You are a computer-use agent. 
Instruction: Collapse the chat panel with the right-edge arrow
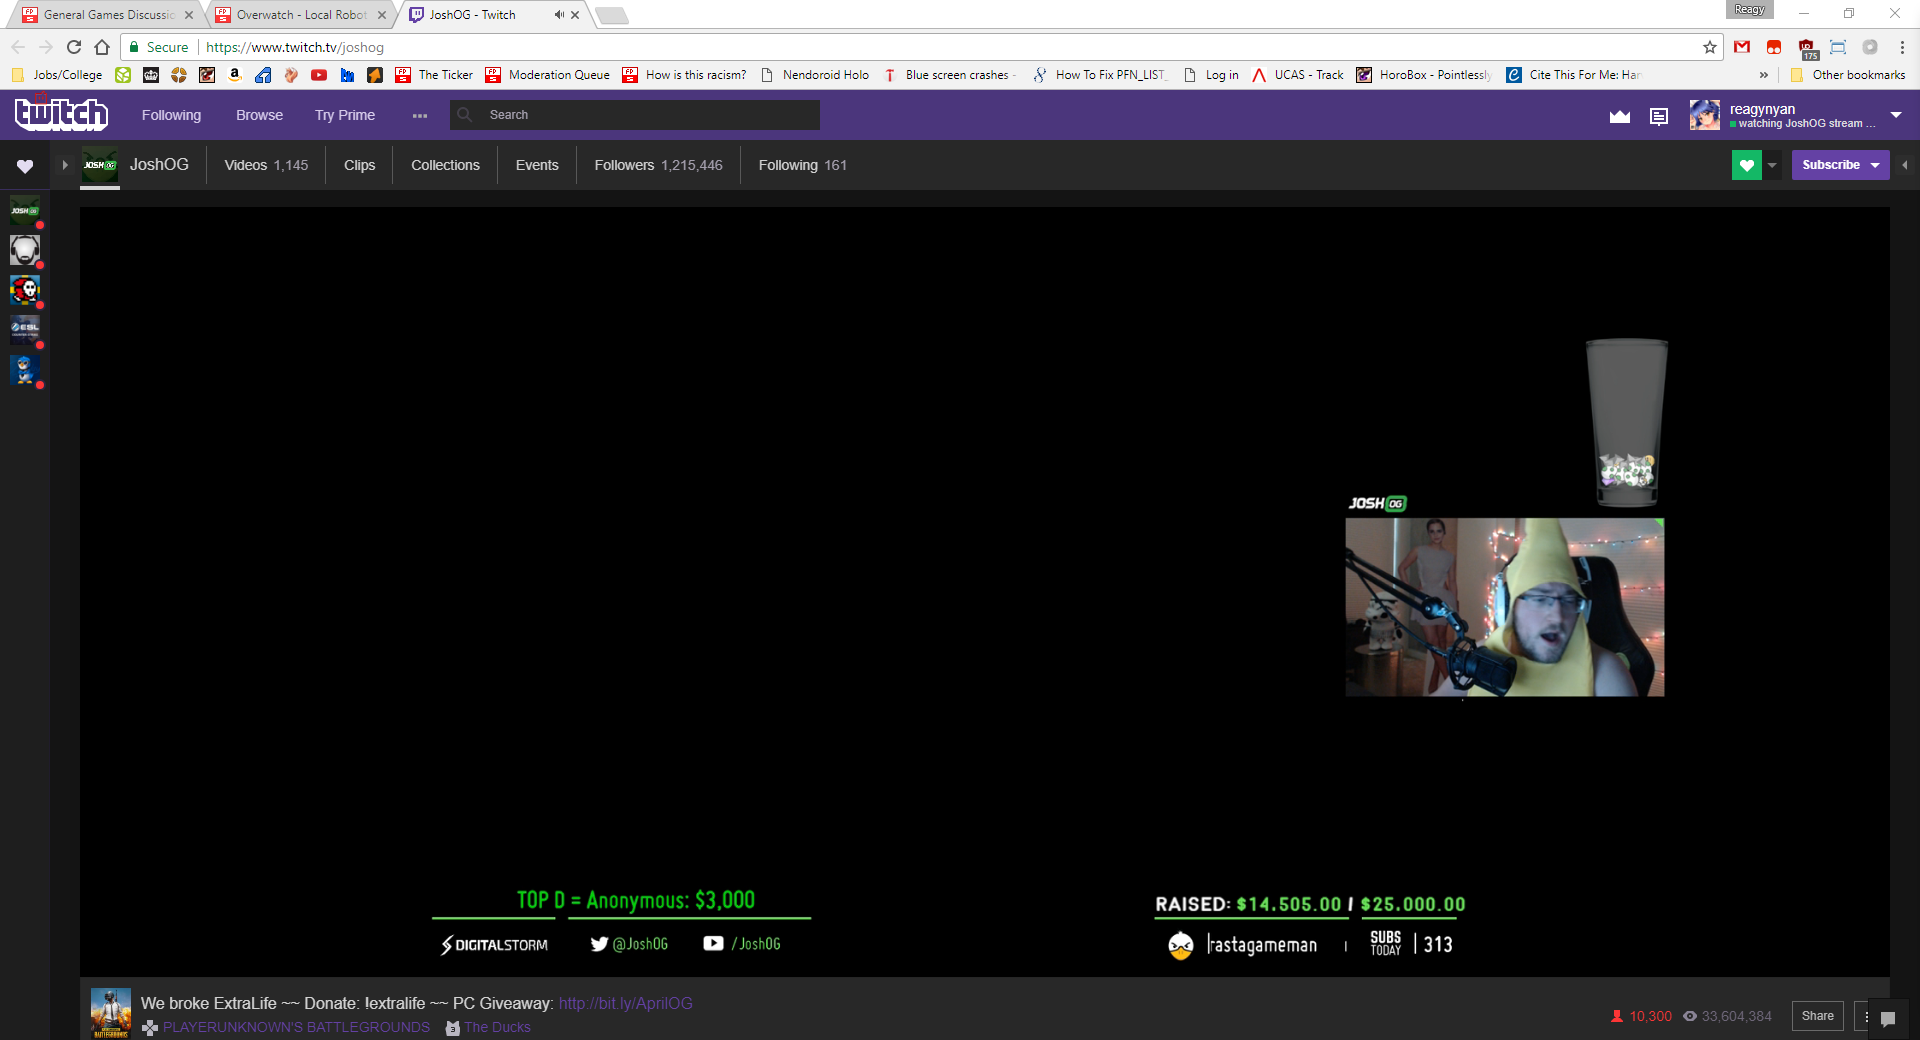pos(1905,165)
